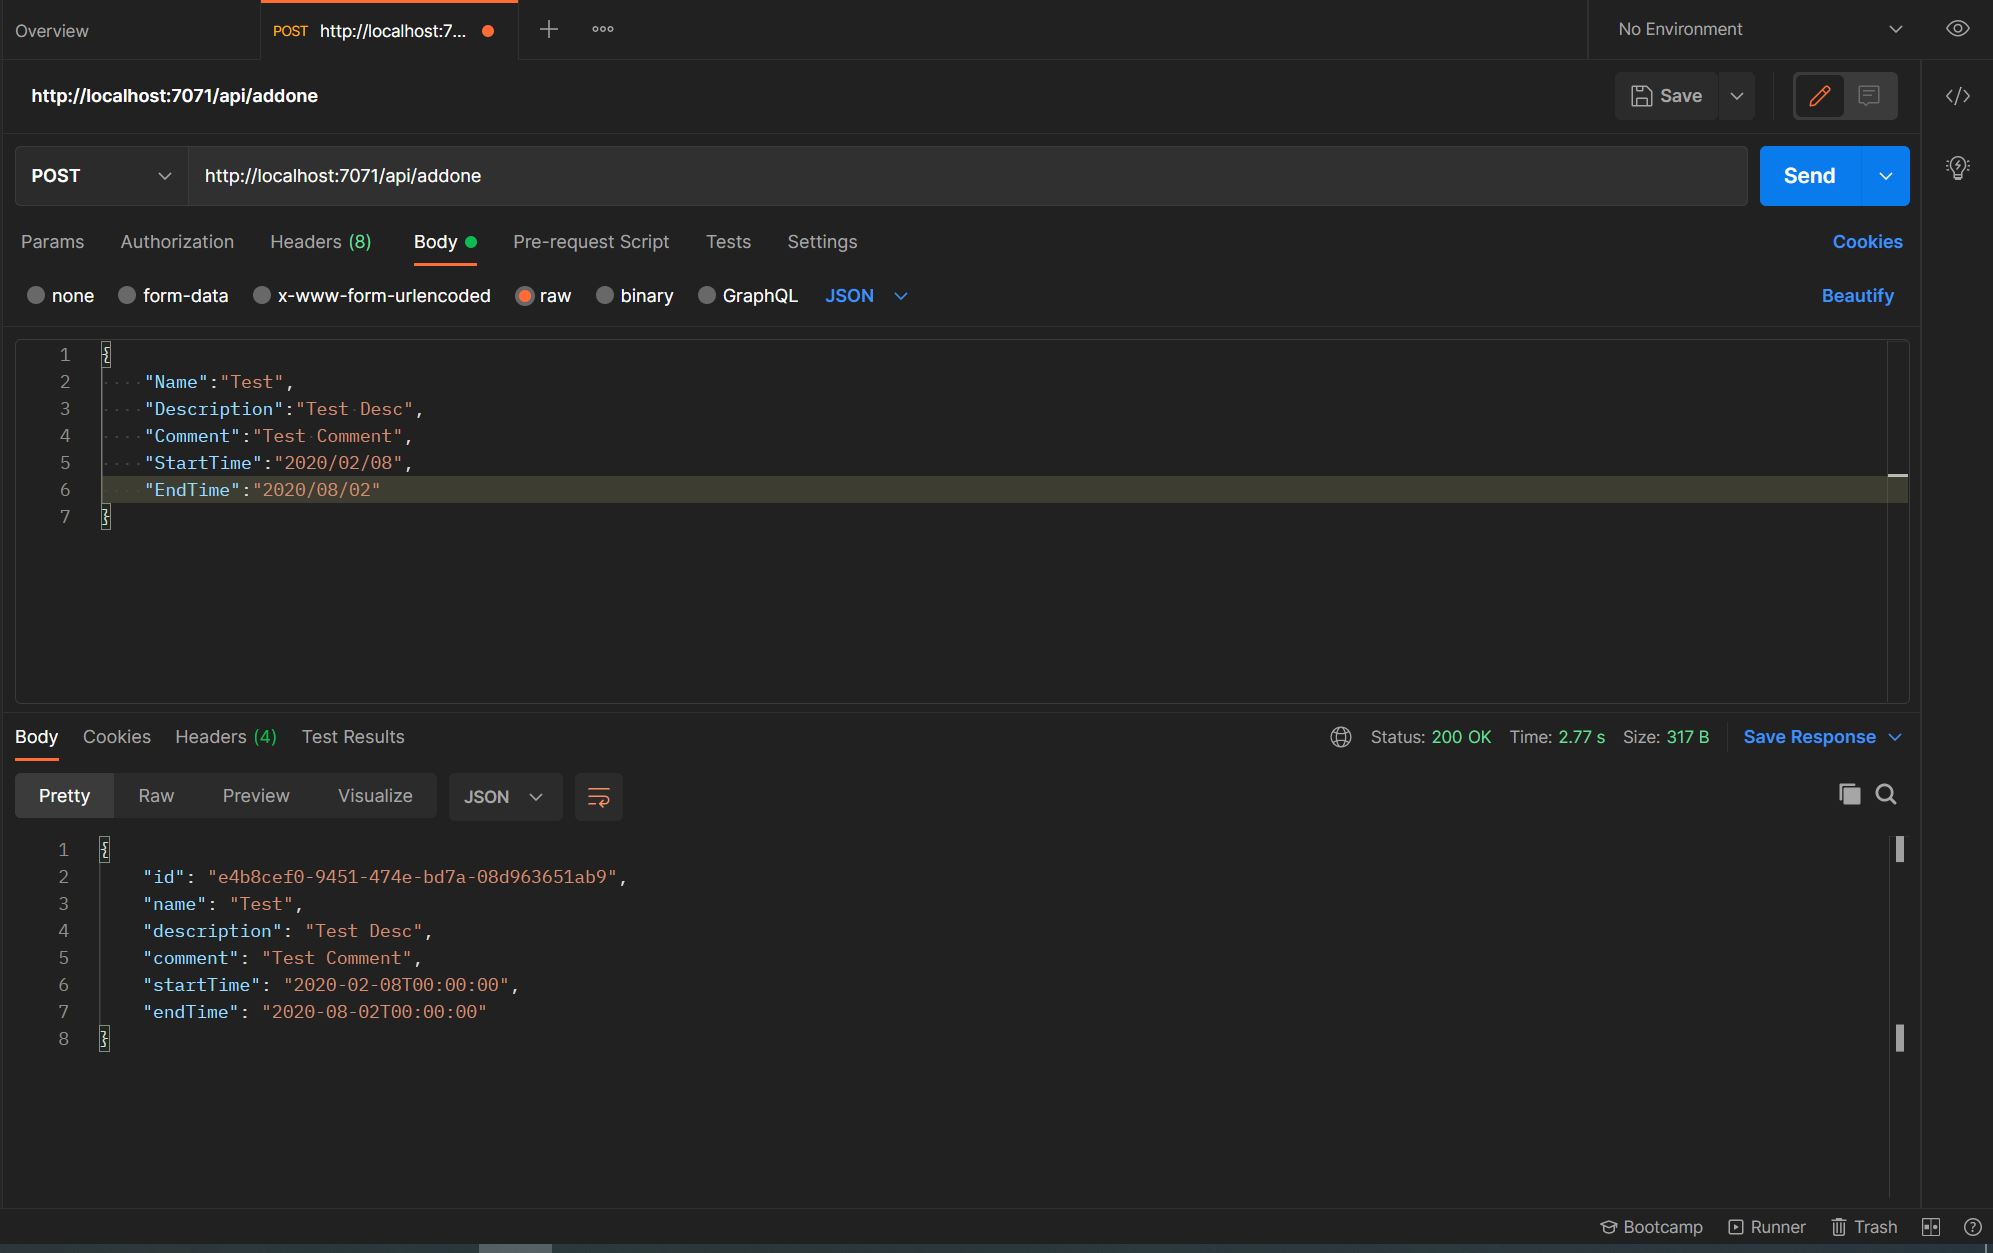Change the response JSON format dropdown
1993x1253 pixels.
pos(505,797)
